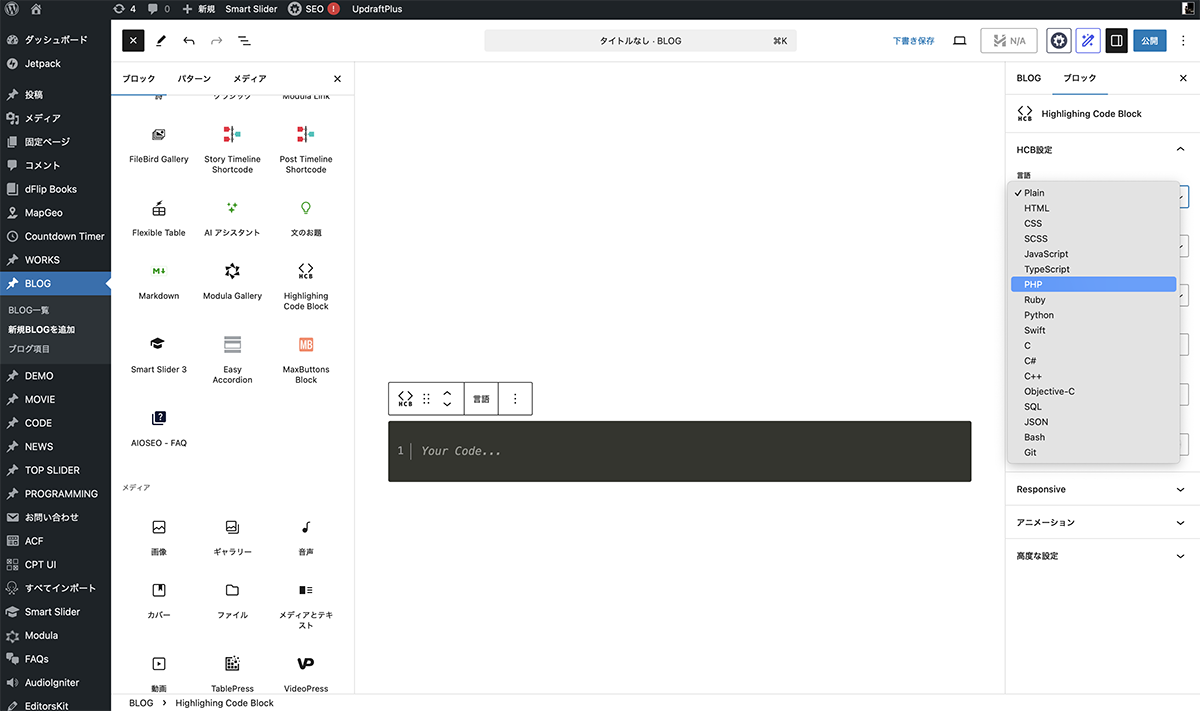Toggle the settings sidebar panel button

[1116, 41]
